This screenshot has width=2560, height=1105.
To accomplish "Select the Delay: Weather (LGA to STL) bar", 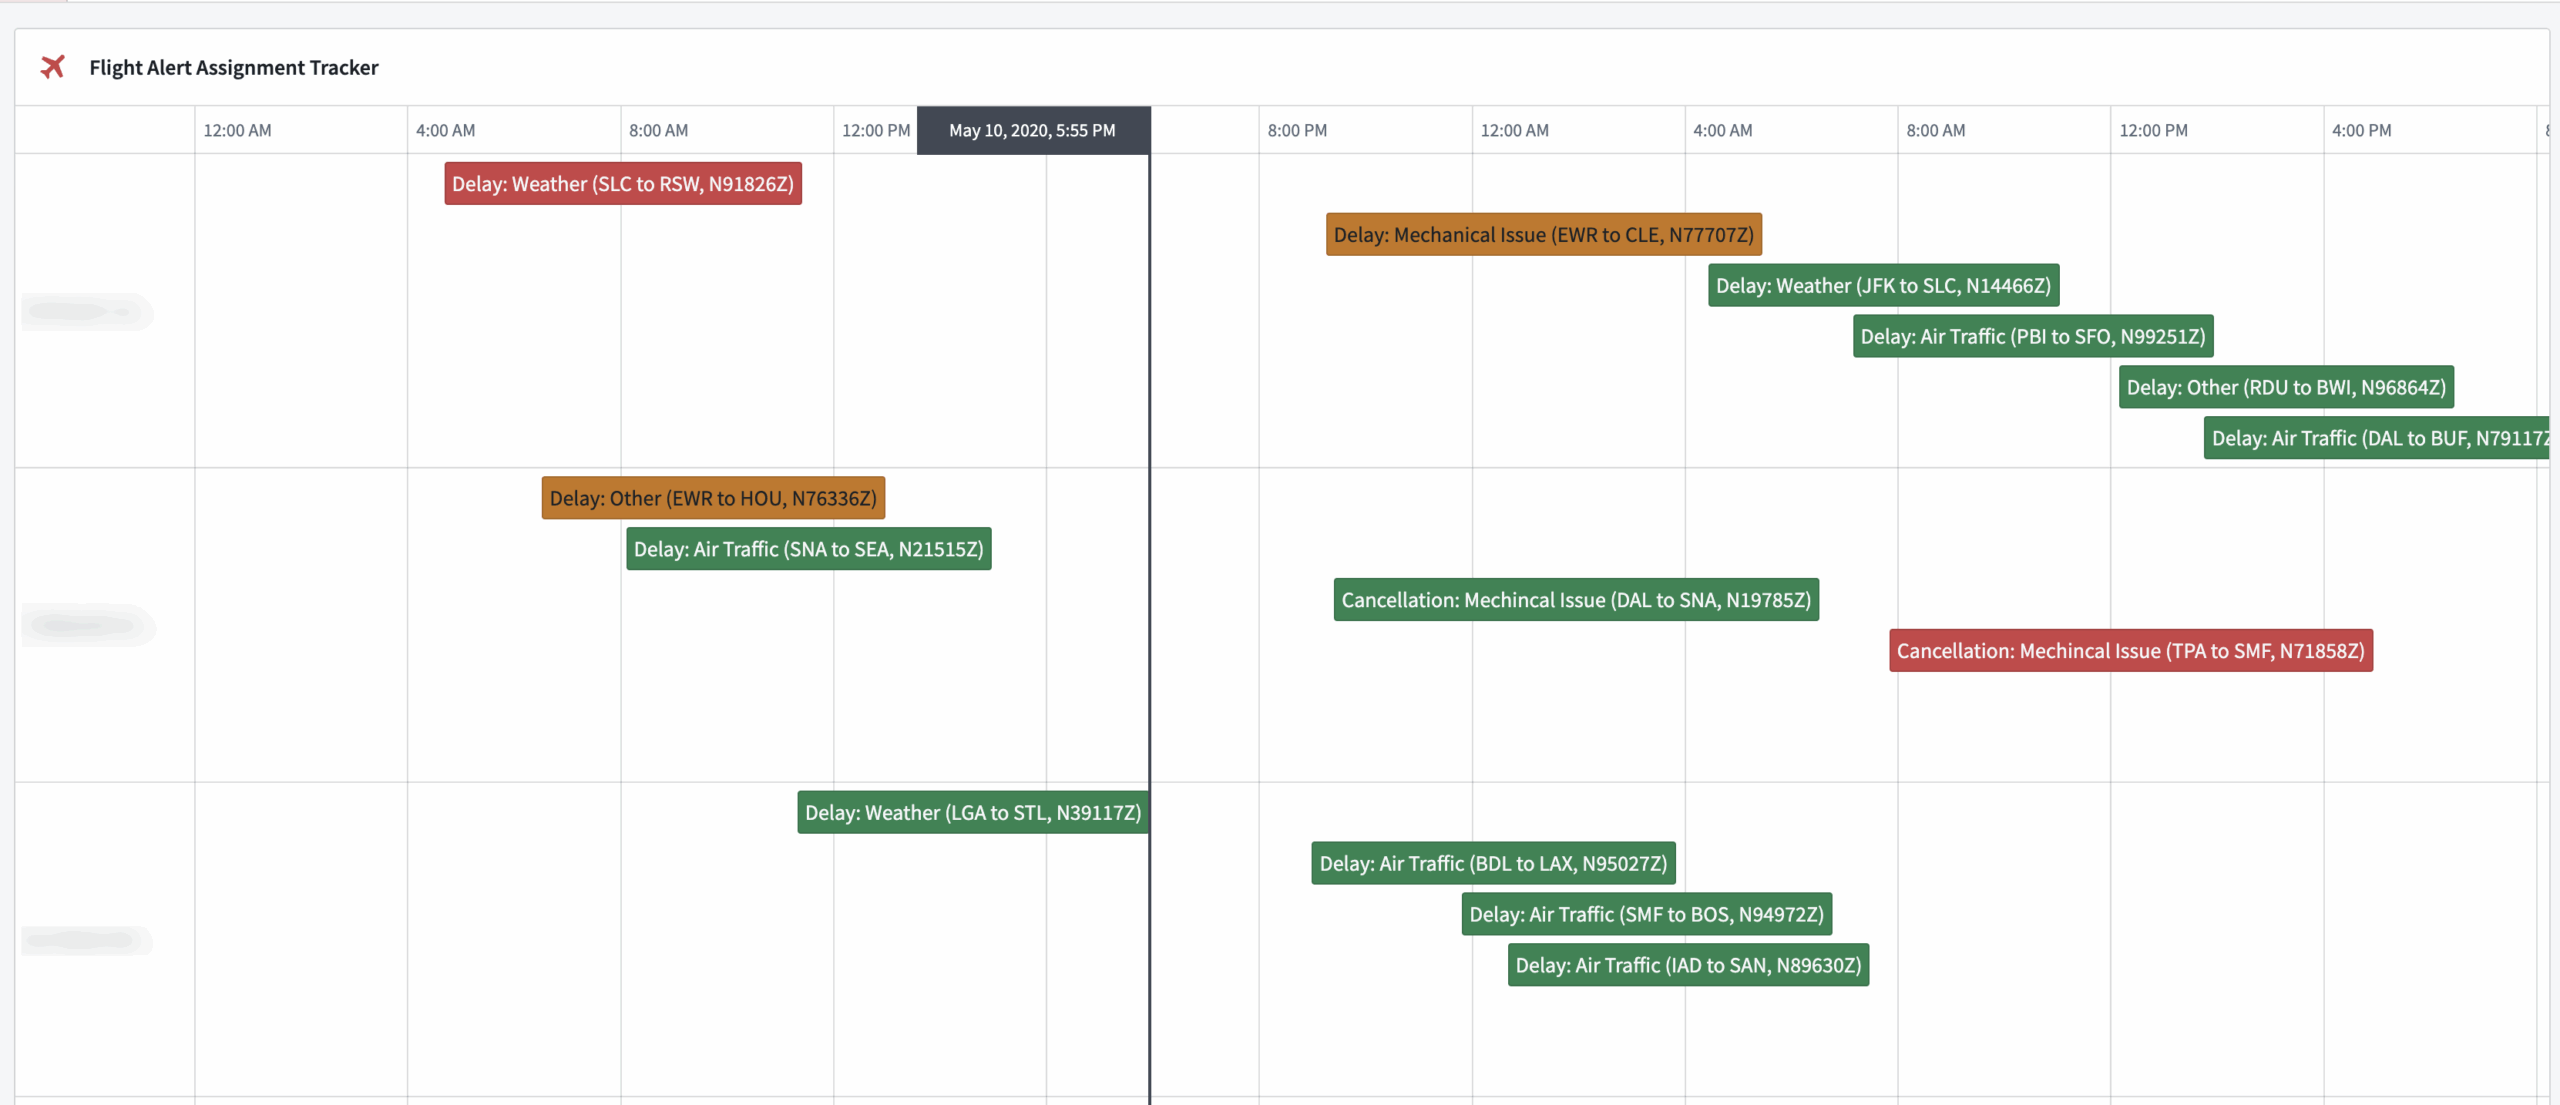I will point(971,812).
